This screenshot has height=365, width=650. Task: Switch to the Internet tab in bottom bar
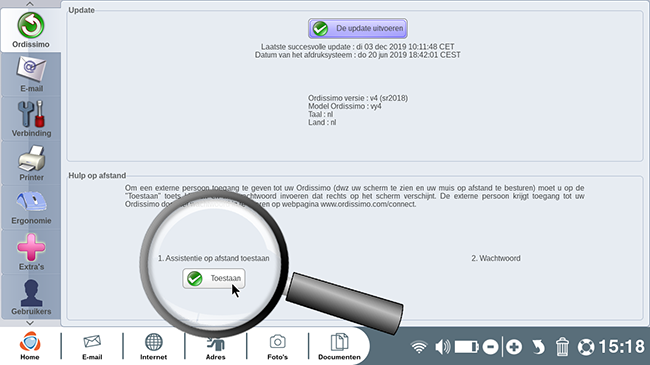153,346
